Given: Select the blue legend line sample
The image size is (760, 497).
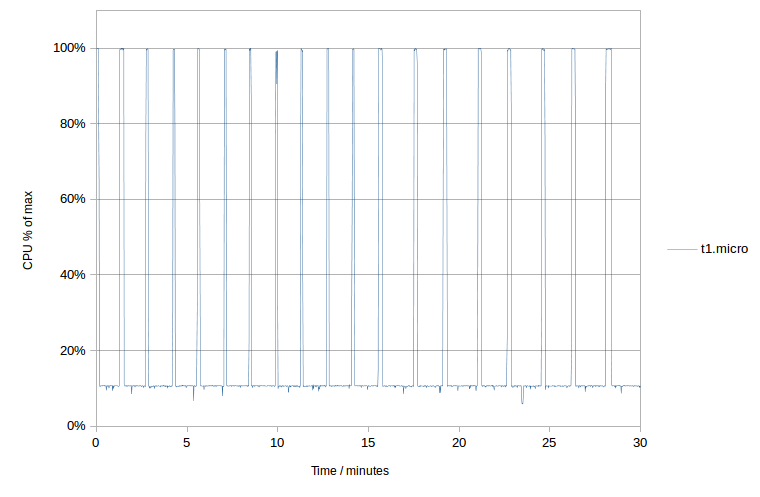Looking at the screenshot, I should [682, 248].
